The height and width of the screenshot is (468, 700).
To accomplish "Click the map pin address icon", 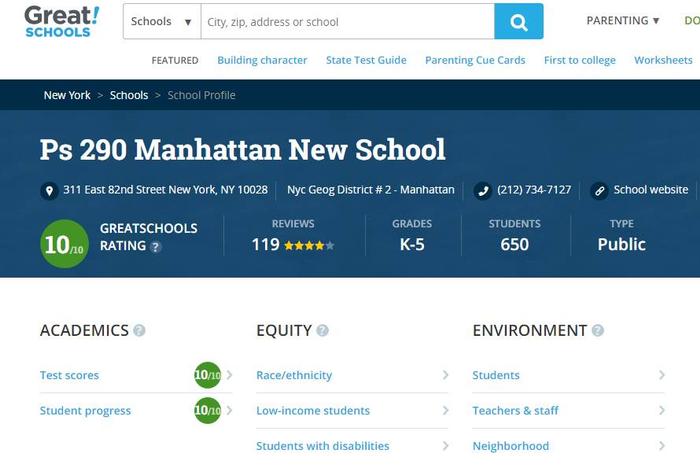I will (49, 191).
